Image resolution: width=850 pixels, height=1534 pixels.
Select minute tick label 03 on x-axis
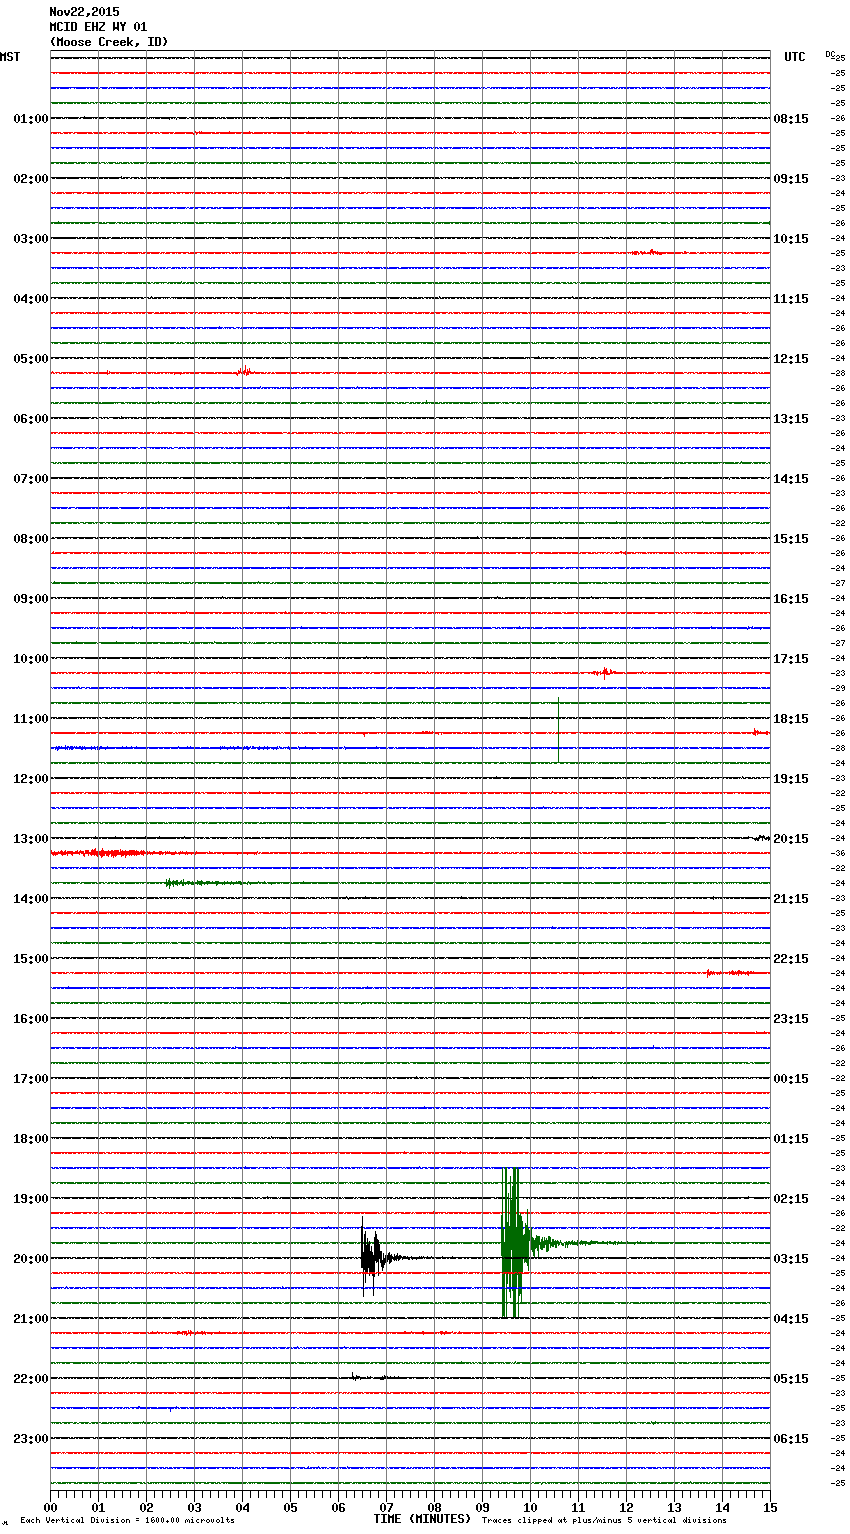194,1507
